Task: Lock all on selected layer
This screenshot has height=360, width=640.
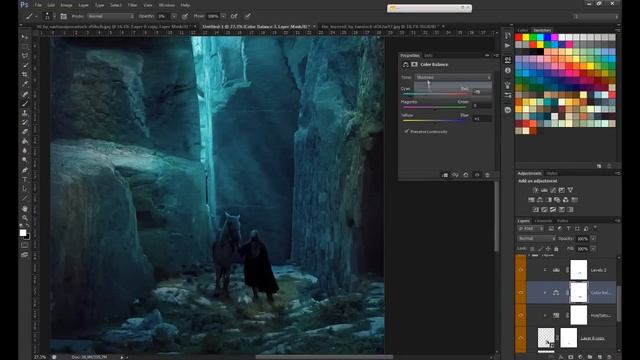Action: [556, 249]
